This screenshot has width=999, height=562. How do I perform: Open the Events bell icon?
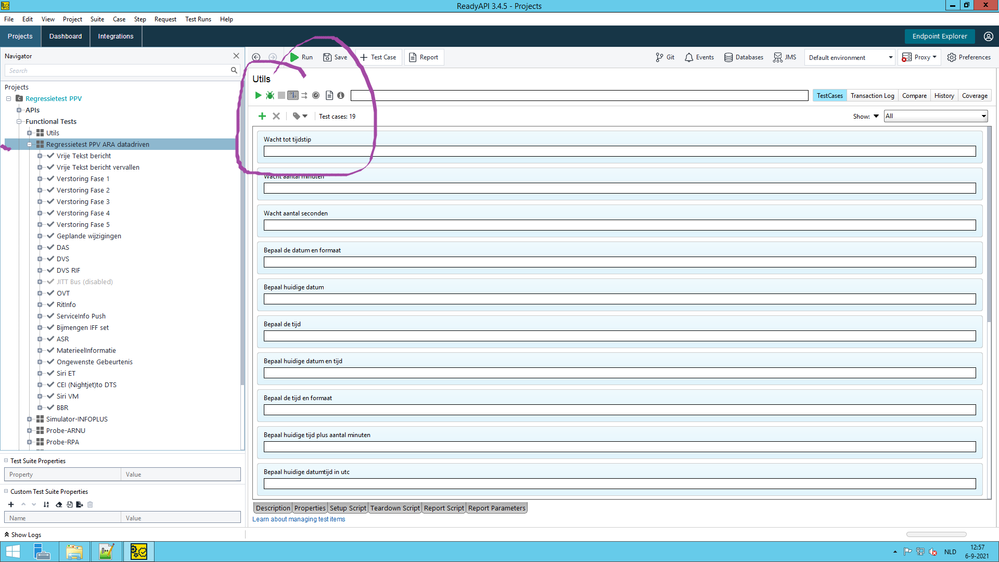coord(699,57)
